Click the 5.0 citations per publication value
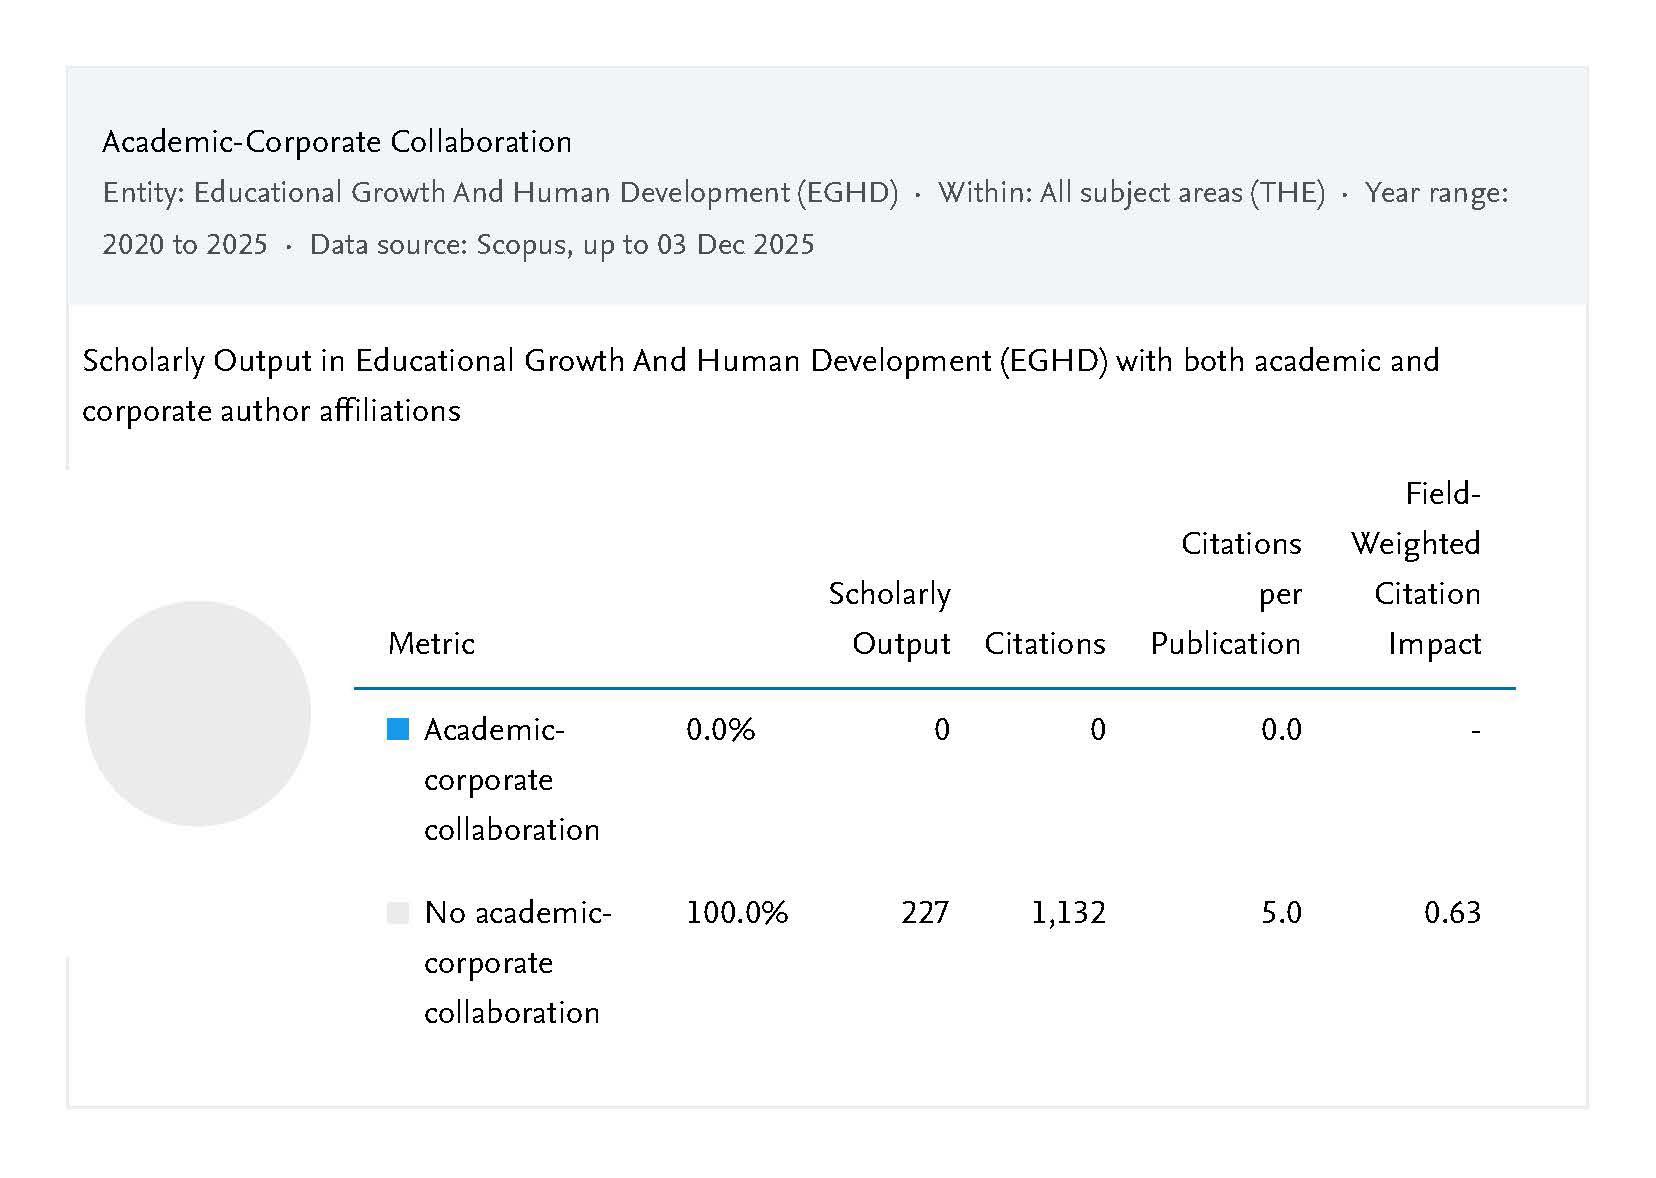The width and height of the screenshot is (1656, 1178). (x=1280, y=913)
